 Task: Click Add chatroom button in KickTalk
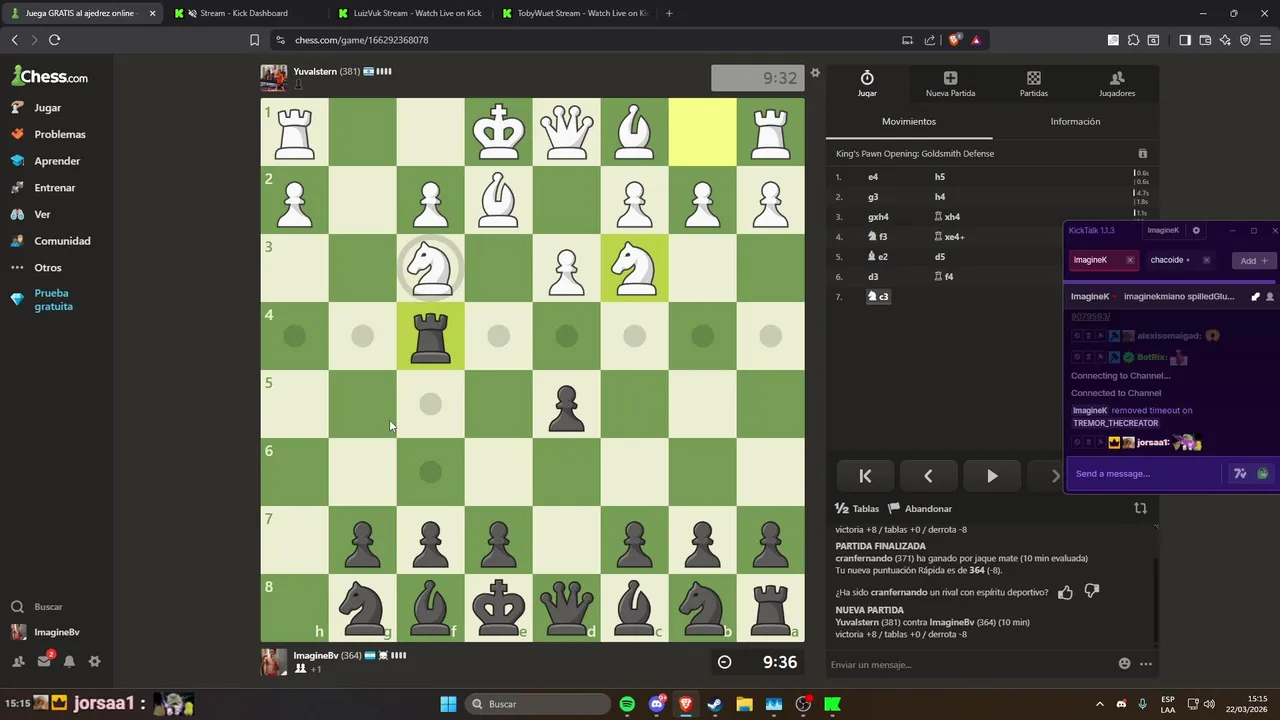1253,261
